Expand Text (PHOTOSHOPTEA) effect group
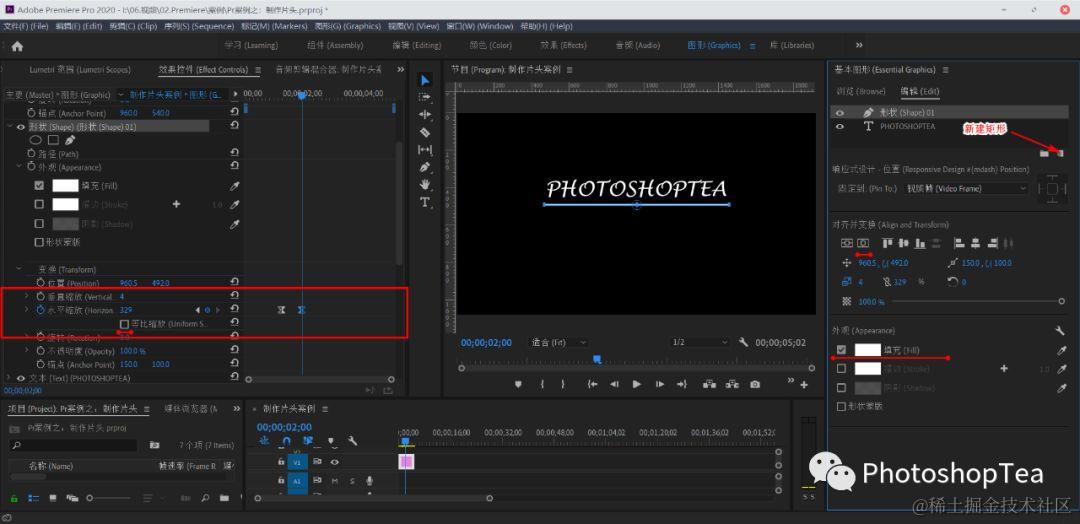The width and height of the screenshot is (1080, 524). [x=9, y=378]
